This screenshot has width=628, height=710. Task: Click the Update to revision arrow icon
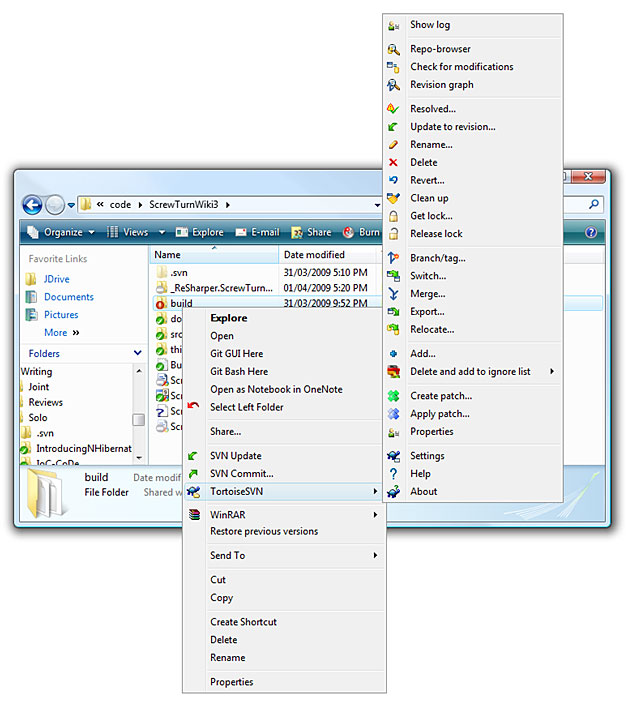coord(393,127)
